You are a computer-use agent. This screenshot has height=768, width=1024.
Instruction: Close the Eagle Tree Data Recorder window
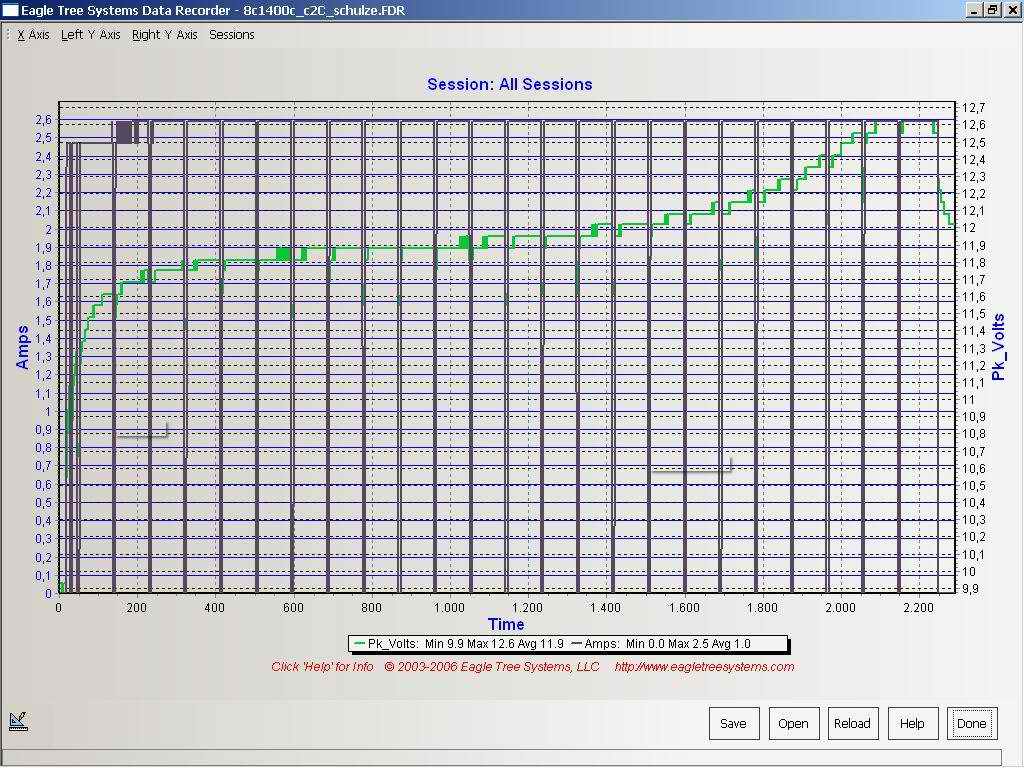coord(1010,10)
